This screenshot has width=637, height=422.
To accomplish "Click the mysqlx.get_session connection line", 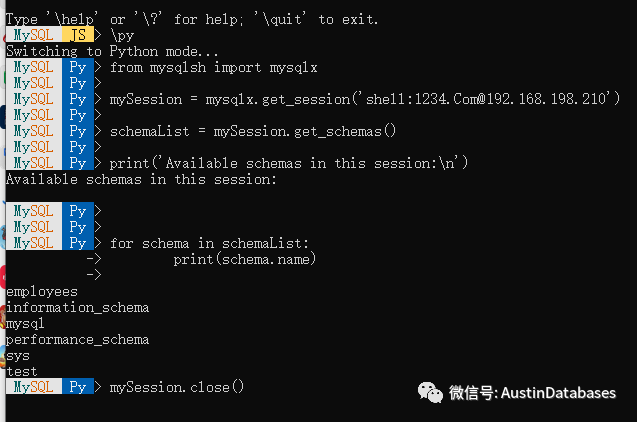I will pos(365,99).
